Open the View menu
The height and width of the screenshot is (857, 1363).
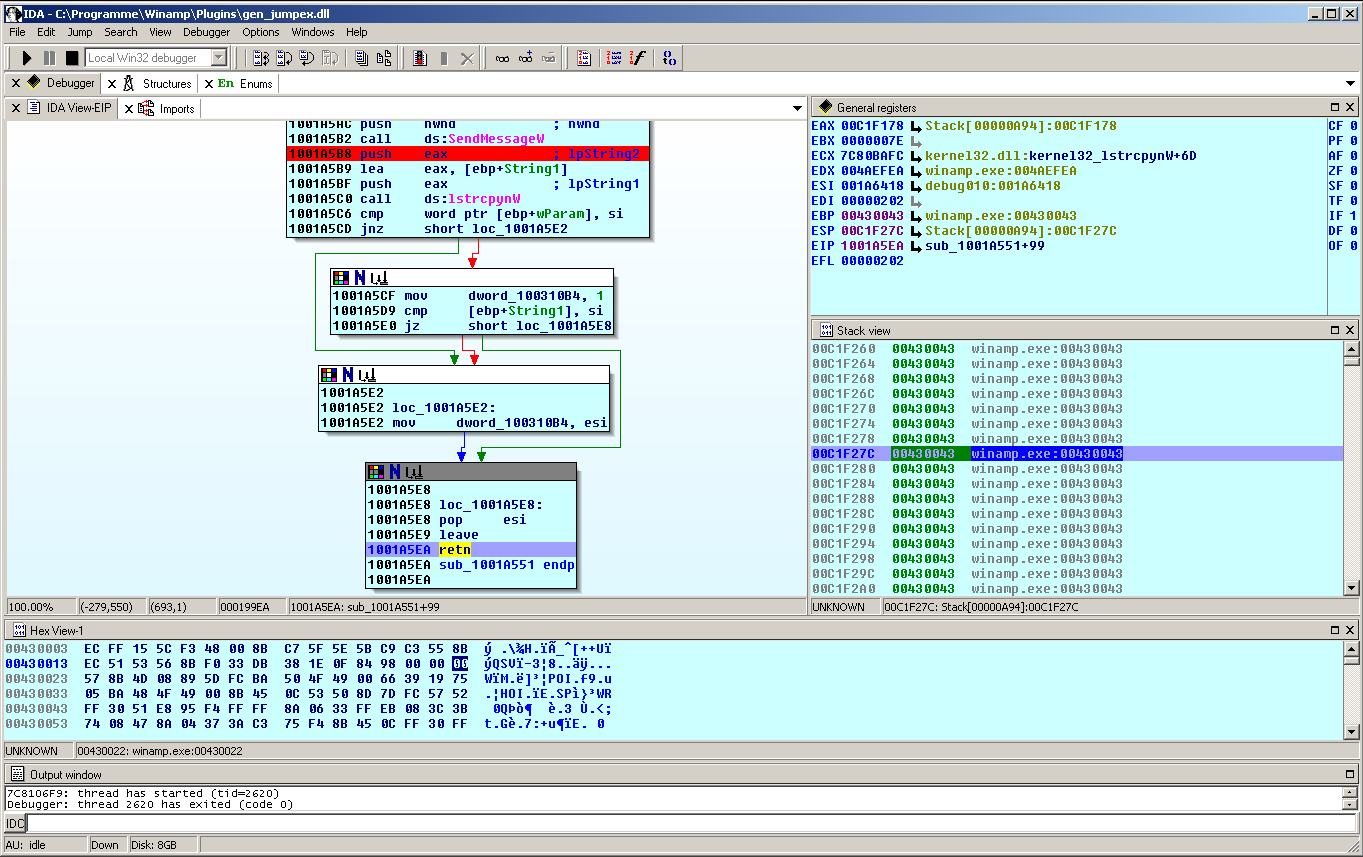click(160, 32)
